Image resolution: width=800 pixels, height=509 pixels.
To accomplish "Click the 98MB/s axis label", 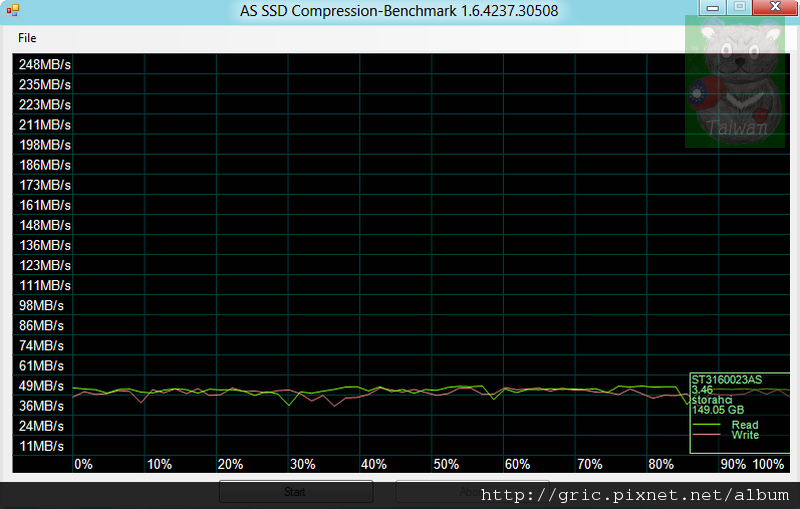I will [41, 306].
